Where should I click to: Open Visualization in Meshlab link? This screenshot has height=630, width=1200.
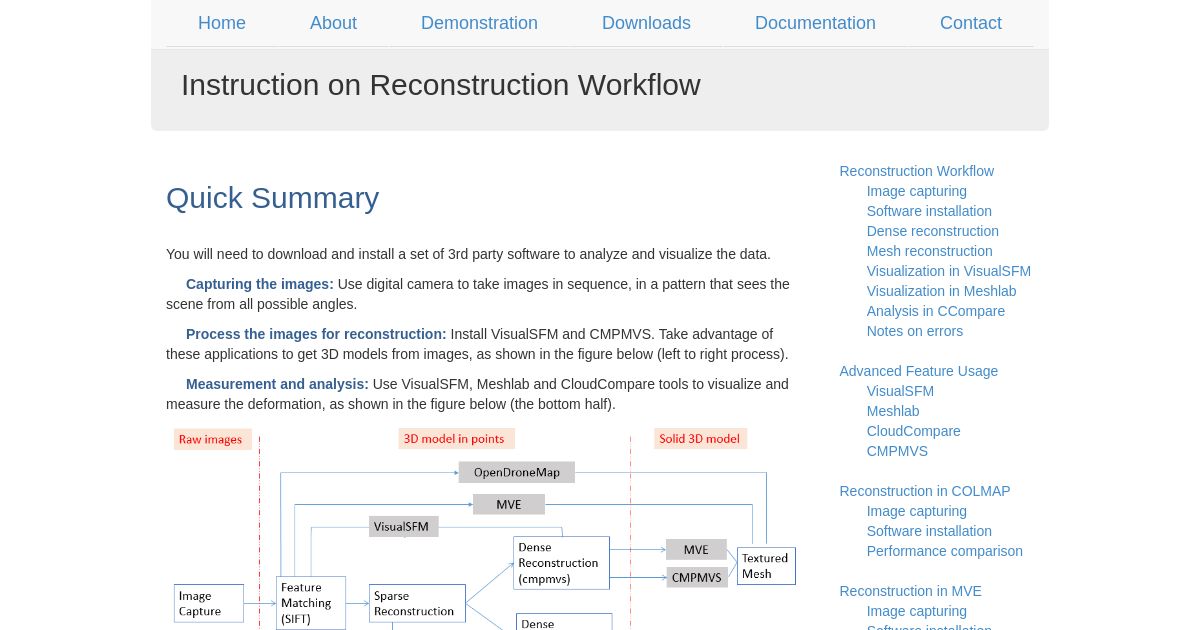pos(941,291)
